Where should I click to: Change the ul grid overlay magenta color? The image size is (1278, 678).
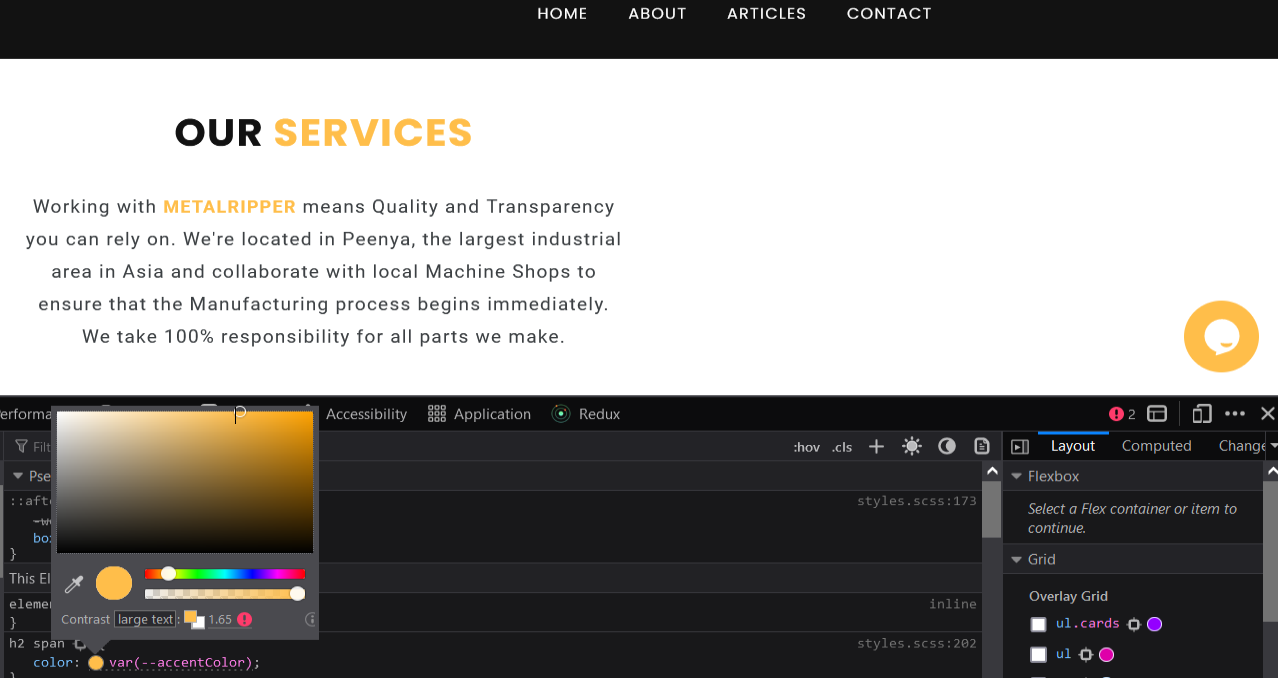pos(1106,655)
